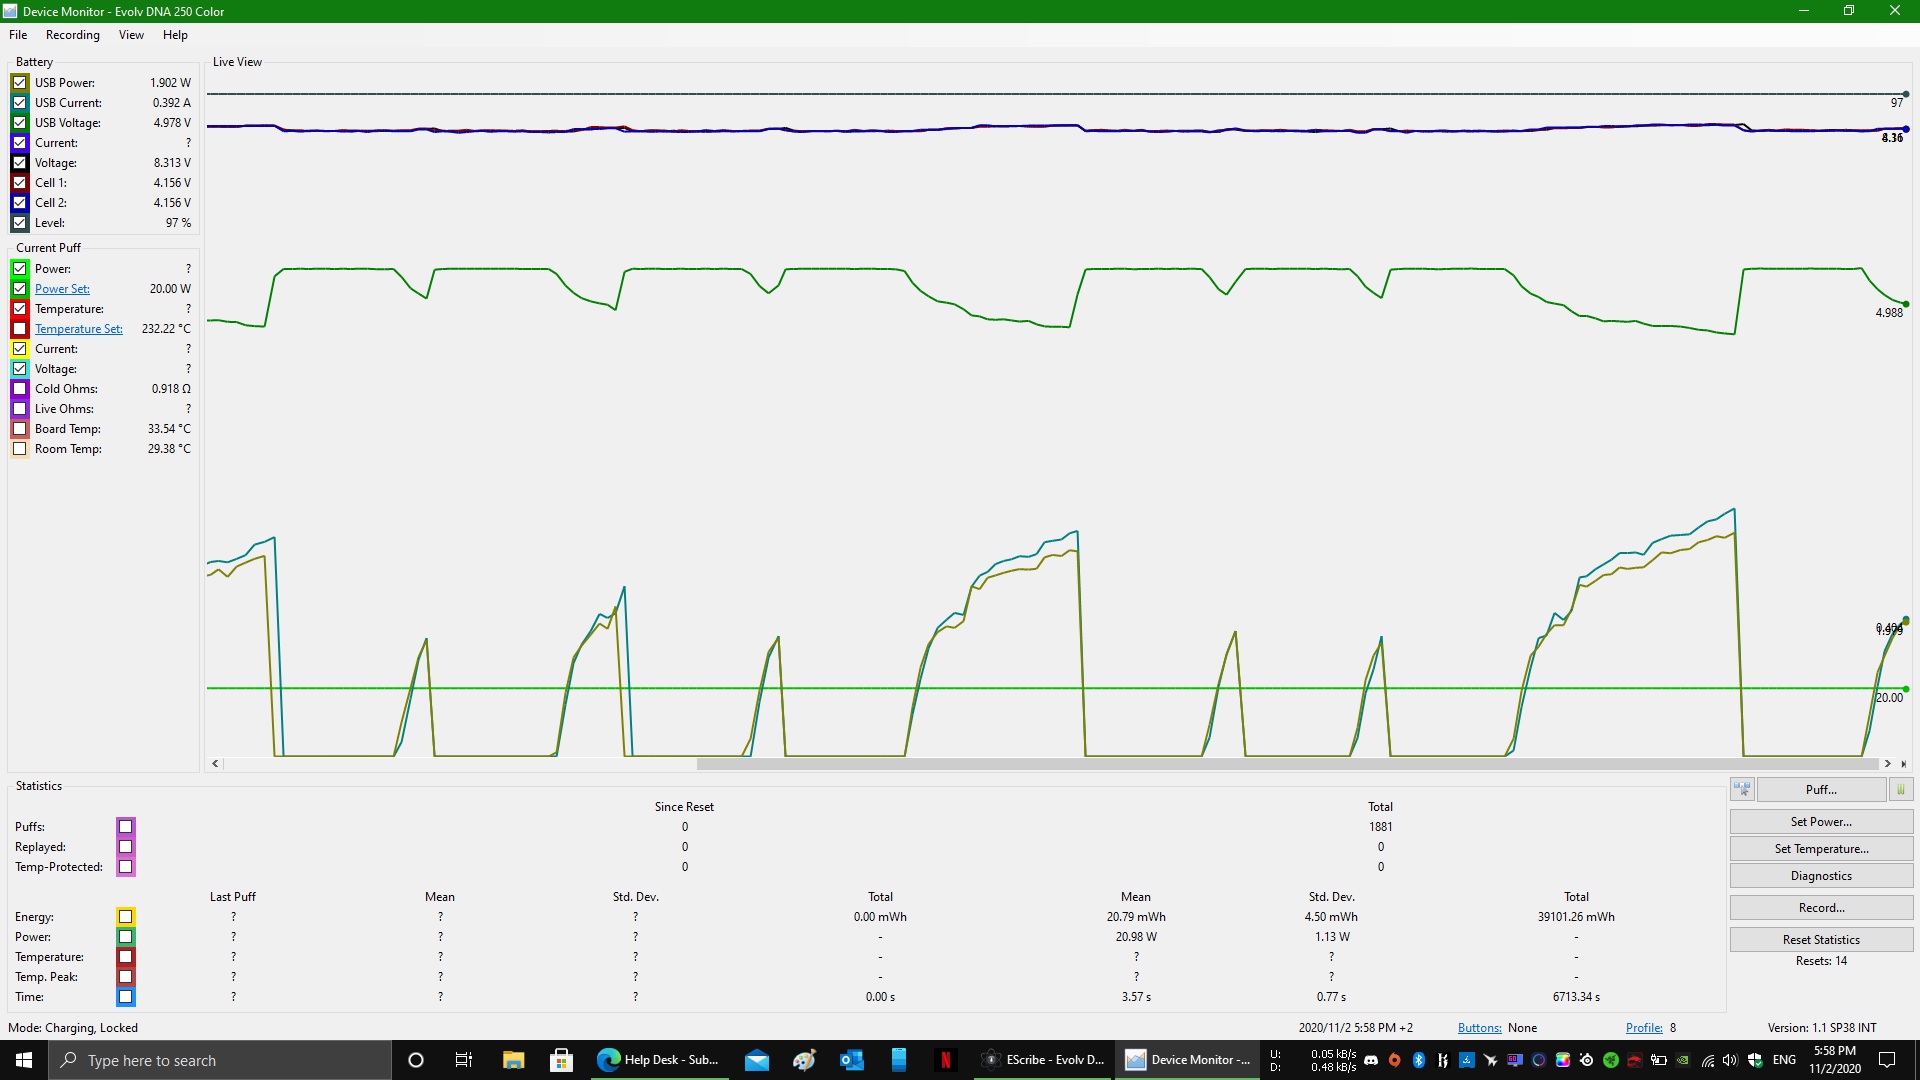Open the Recording menu
Image resolution: width=1920 pixels, height=1080 pixels.
coord(73,35)
